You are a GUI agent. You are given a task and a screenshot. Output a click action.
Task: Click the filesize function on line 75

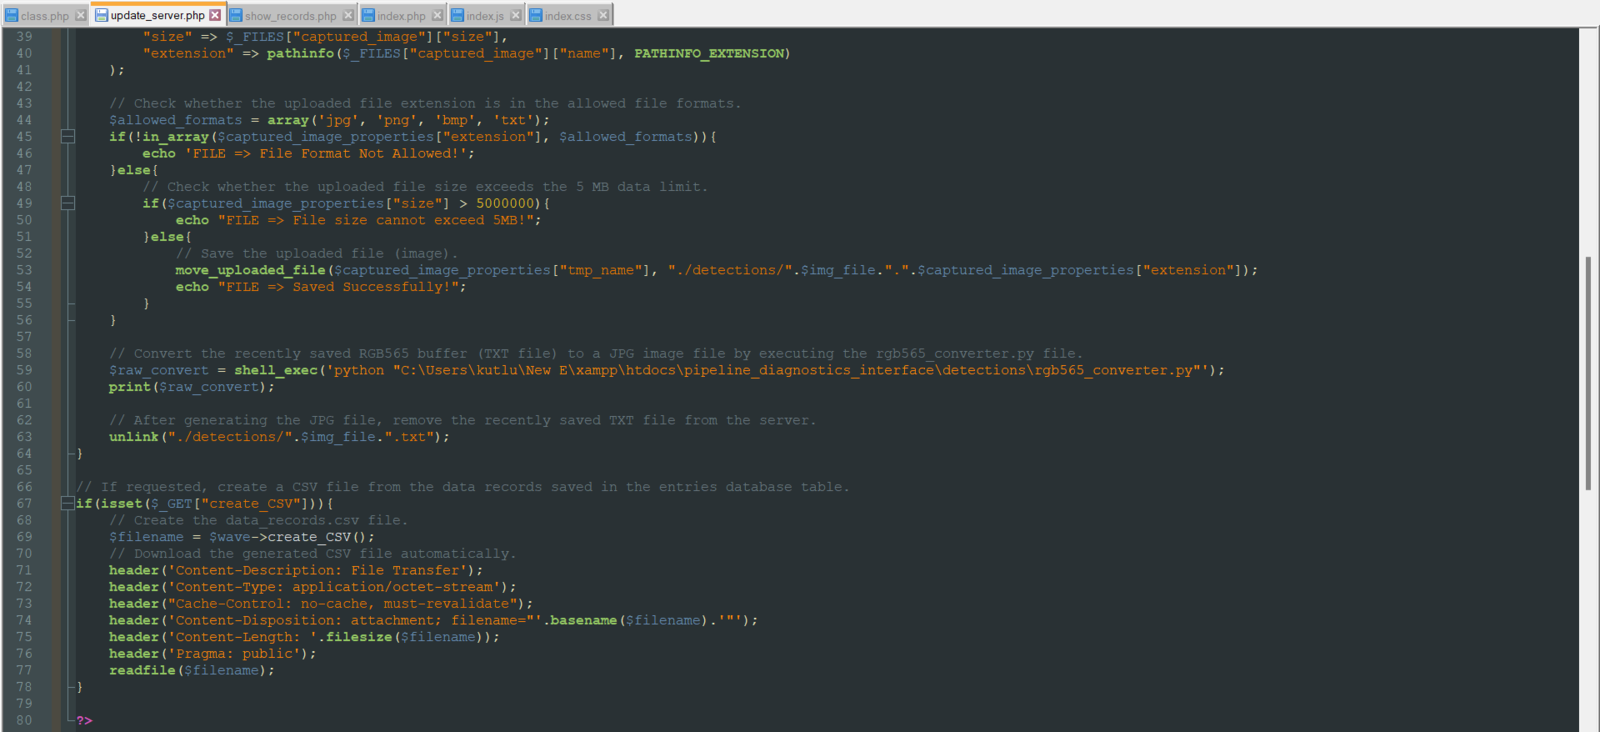[359, 637]
